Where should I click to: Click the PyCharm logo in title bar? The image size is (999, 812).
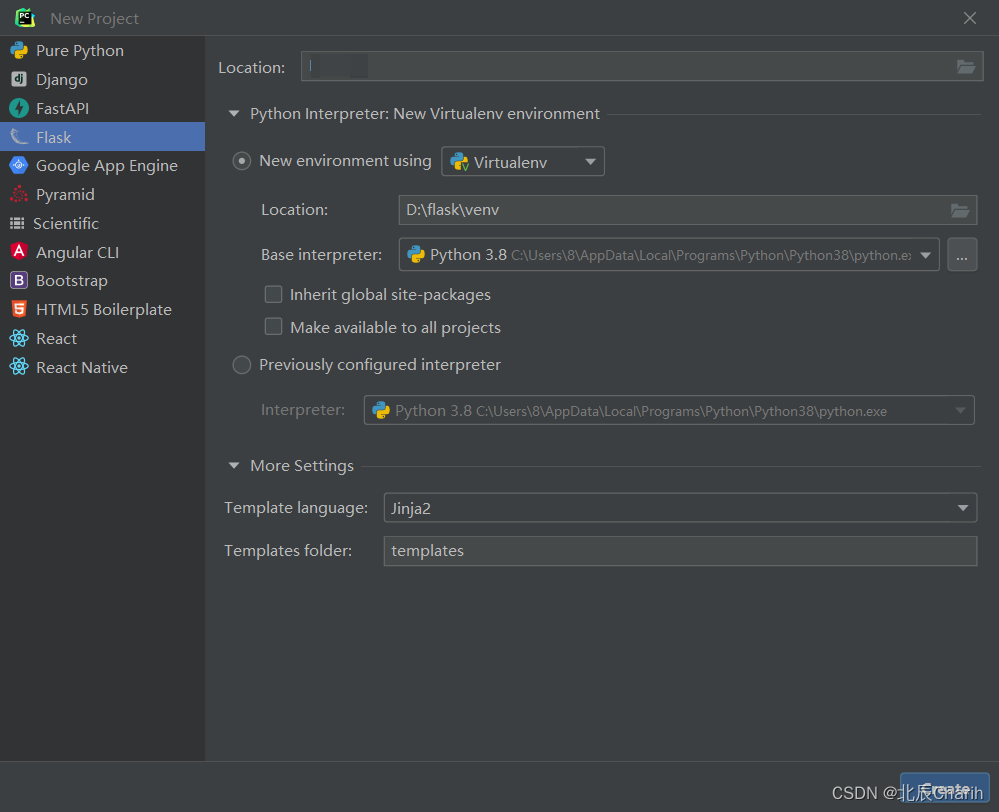[25, 18]
